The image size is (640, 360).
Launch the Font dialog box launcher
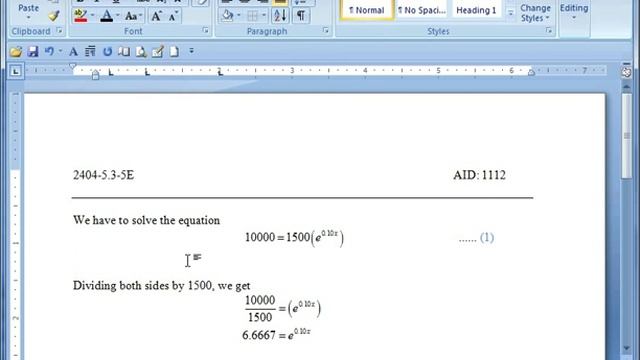(x=205, y=31)
